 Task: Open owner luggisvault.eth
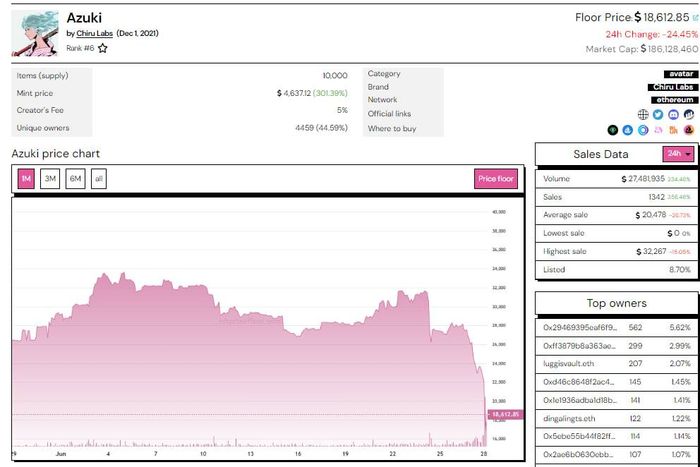click(568, 363)
